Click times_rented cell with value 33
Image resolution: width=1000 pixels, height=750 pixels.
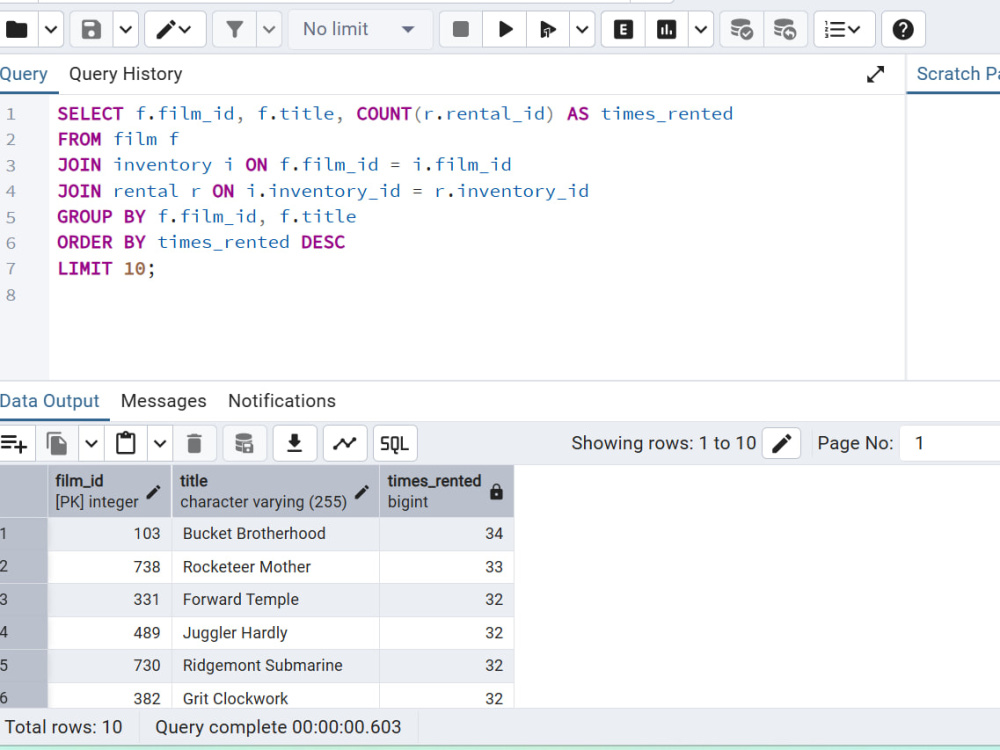[446, 567]
